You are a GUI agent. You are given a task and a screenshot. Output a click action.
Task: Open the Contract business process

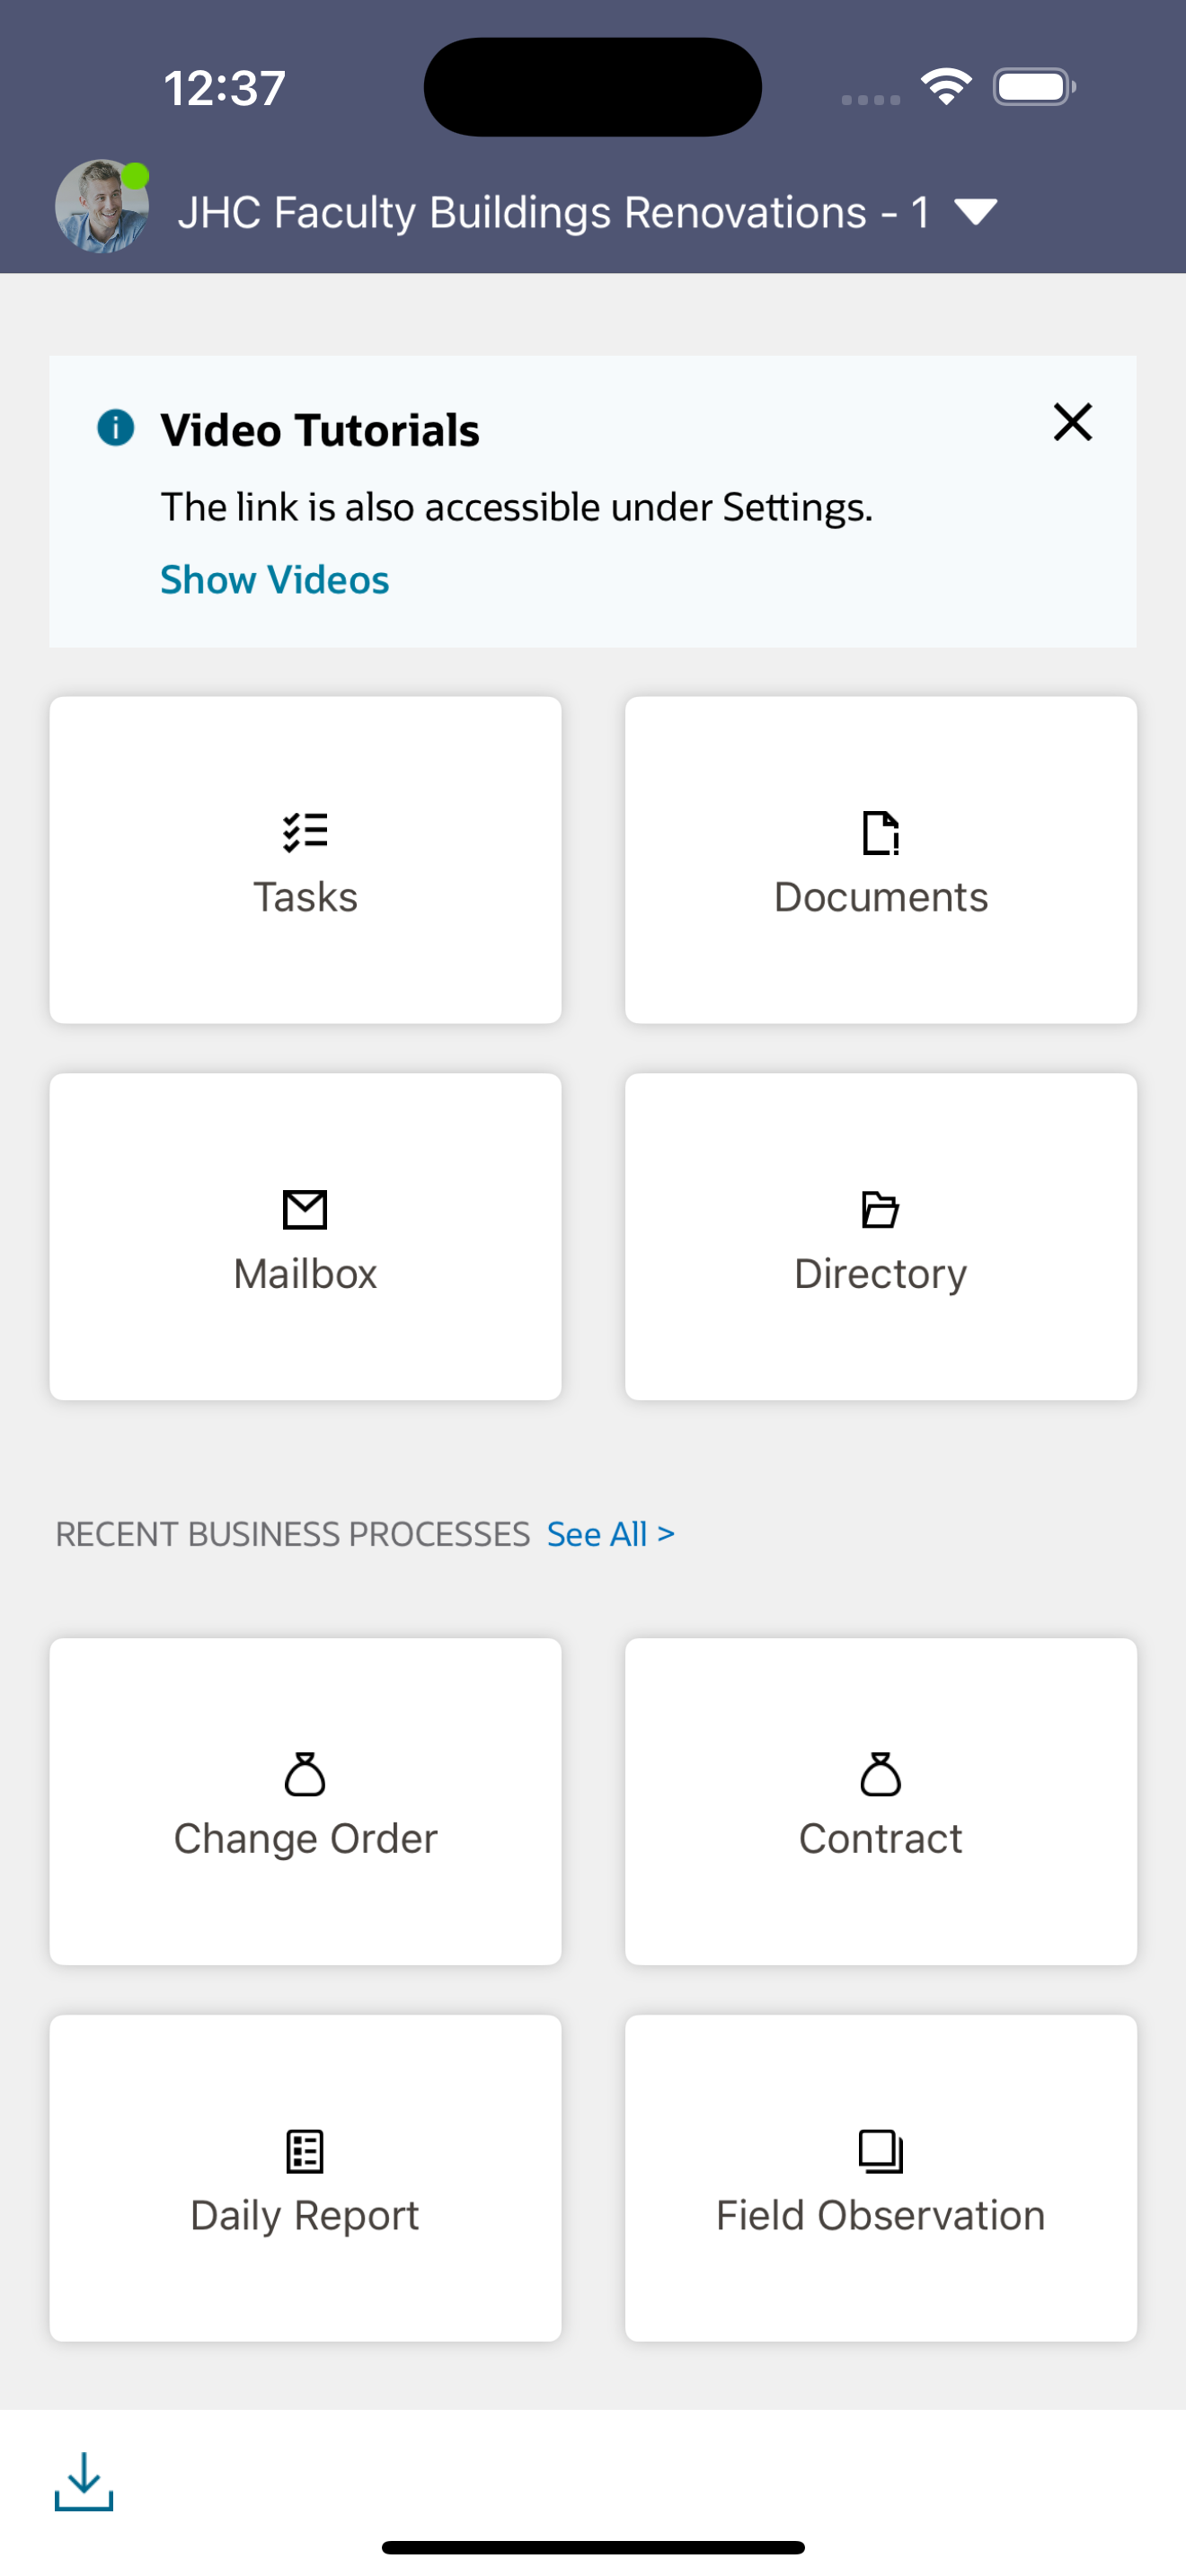pyautogui.click(x=880, y=1800)
